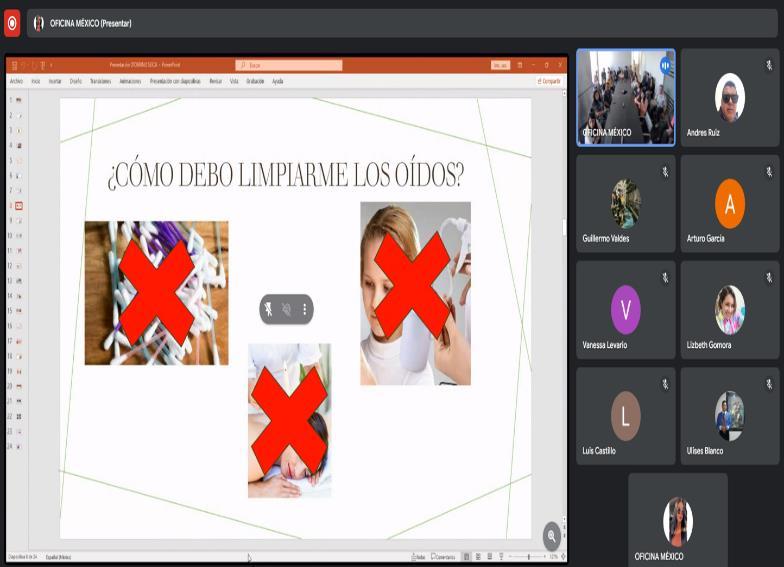Viewport: 784px width, 567px height.
Task: Switch to Normal view in PowerPoint status bar
Action: click(x=466, y=556)
